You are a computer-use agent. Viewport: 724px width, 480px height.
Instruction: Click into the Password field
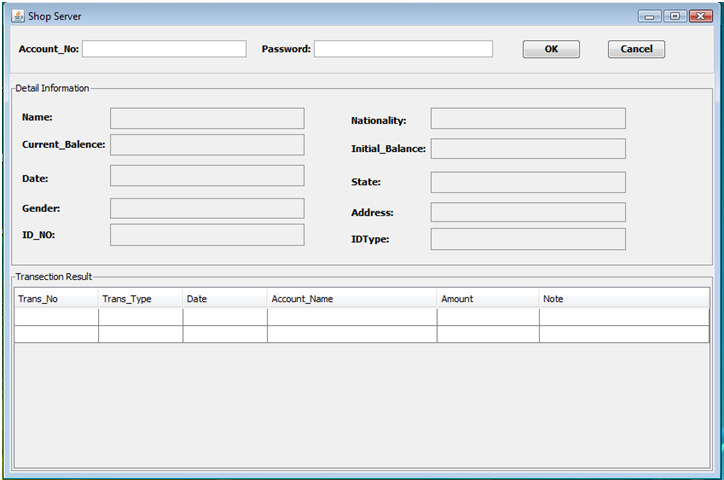(x=403, y=49)
